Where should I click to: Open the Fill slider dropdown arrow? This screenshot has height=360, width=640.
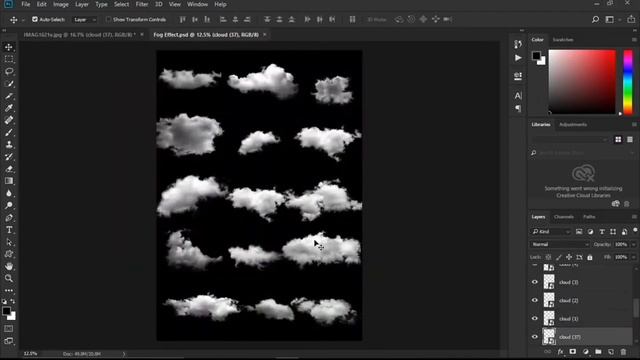click(633, 257)
